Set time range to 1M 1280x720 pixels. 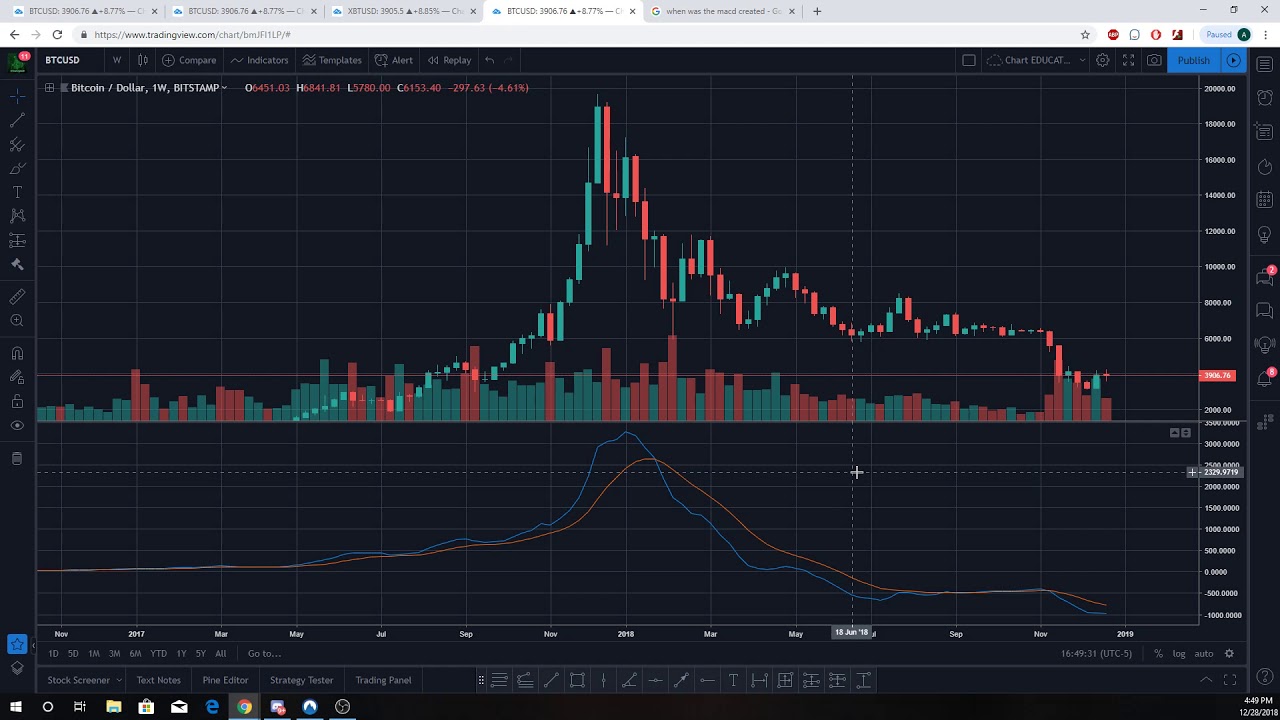[x=93, y=653]
